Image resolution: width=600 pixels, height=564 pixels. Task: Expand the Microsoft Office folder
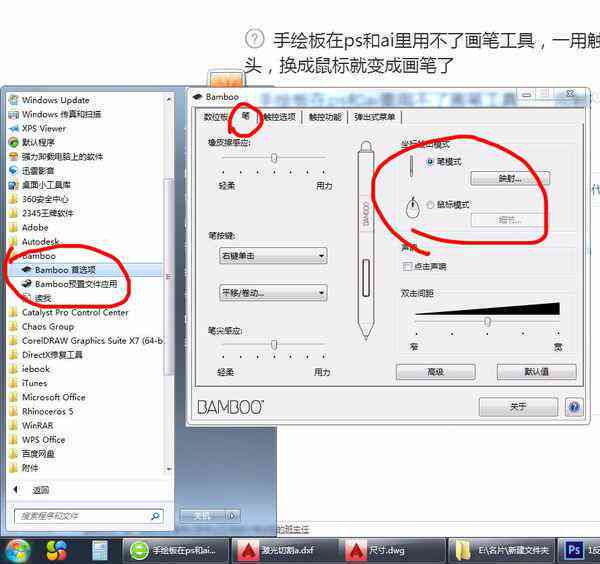[47, 397]
